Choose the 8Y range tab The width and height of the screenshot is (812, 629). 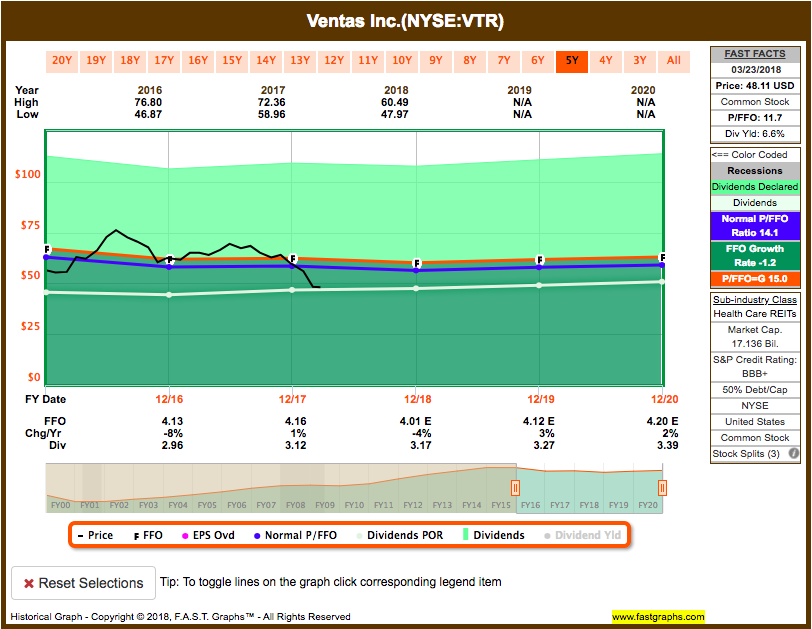coord(470,61)
